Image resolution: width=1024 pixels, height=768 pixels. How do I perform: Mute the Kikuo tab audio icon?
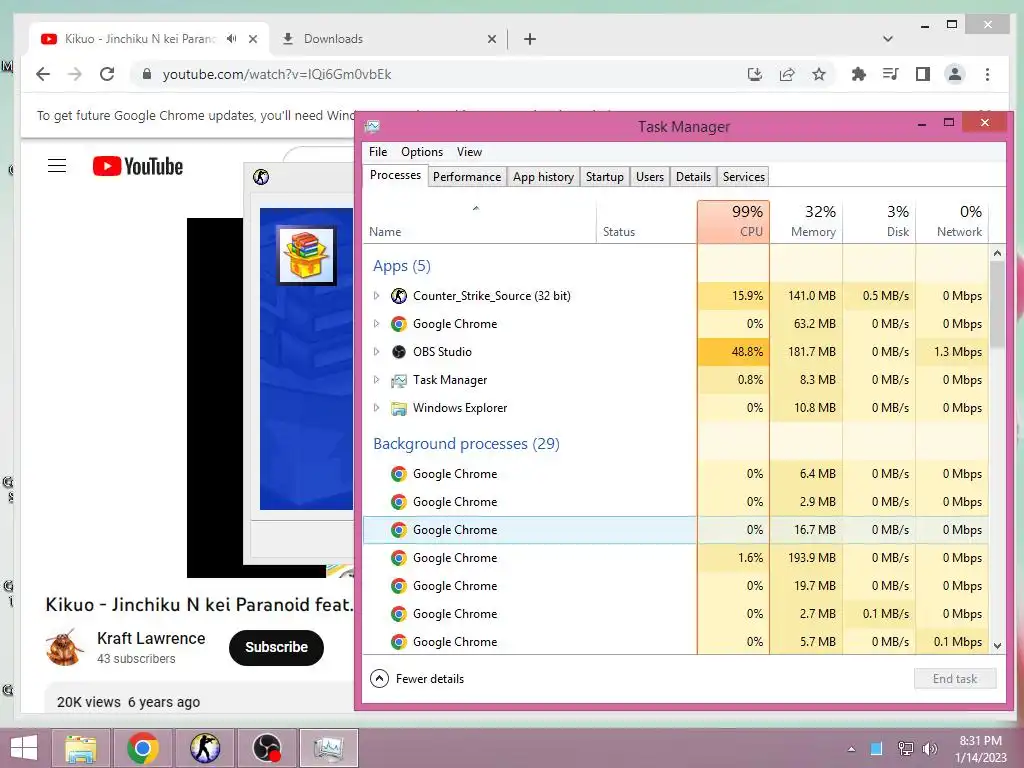pos(232,39)
